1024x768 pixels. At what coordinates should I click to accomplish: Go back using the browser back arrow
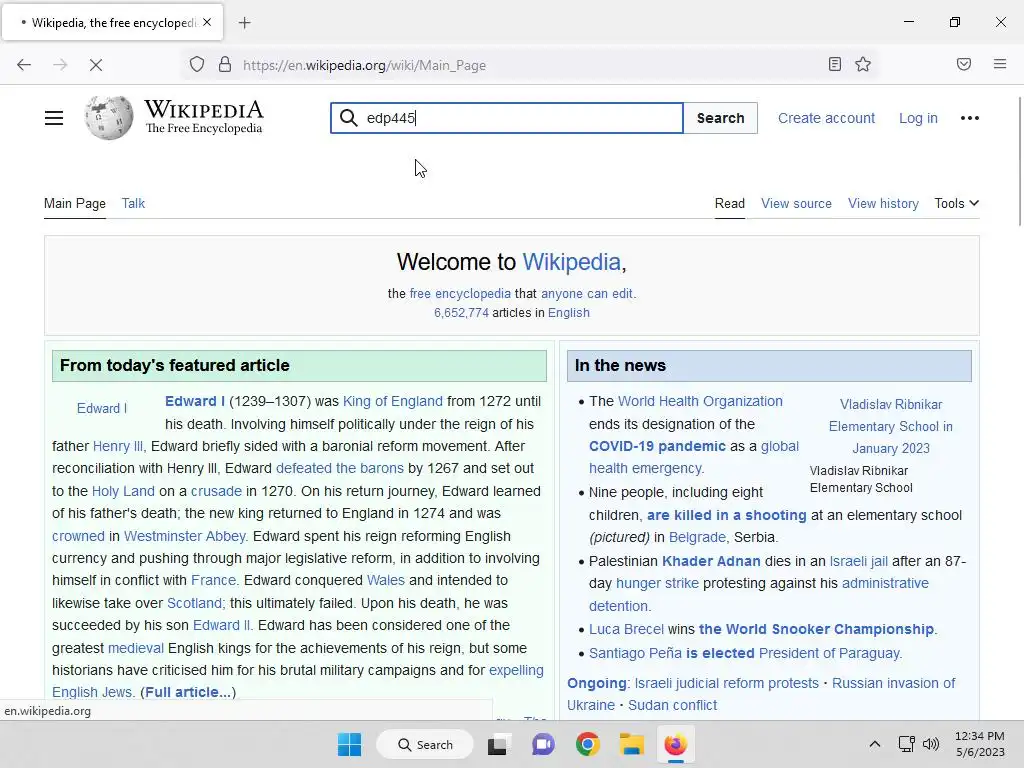click(x=24, y=65)
